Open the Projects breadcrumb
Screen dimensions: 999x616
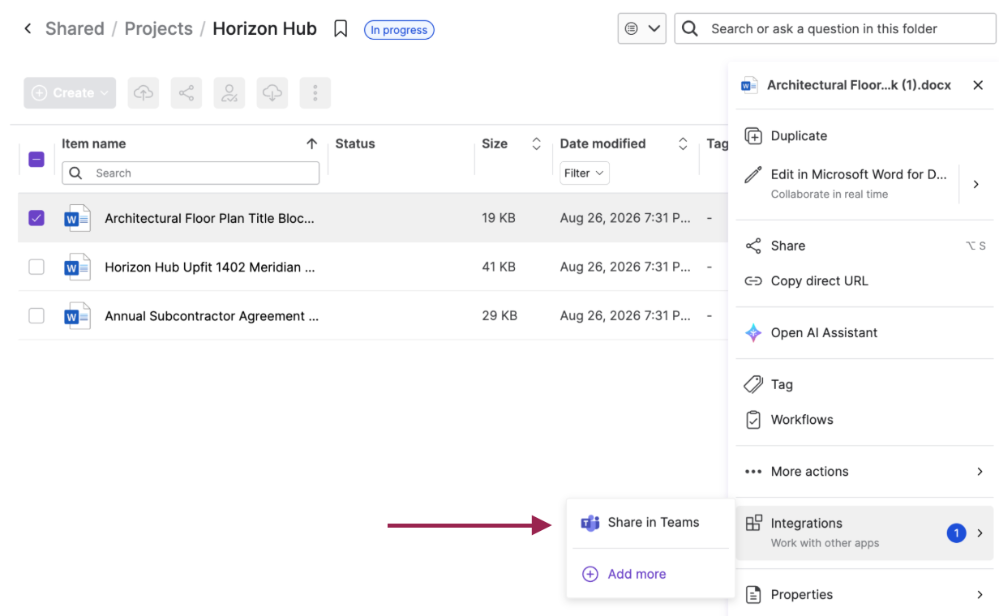[x=158, y=29]
